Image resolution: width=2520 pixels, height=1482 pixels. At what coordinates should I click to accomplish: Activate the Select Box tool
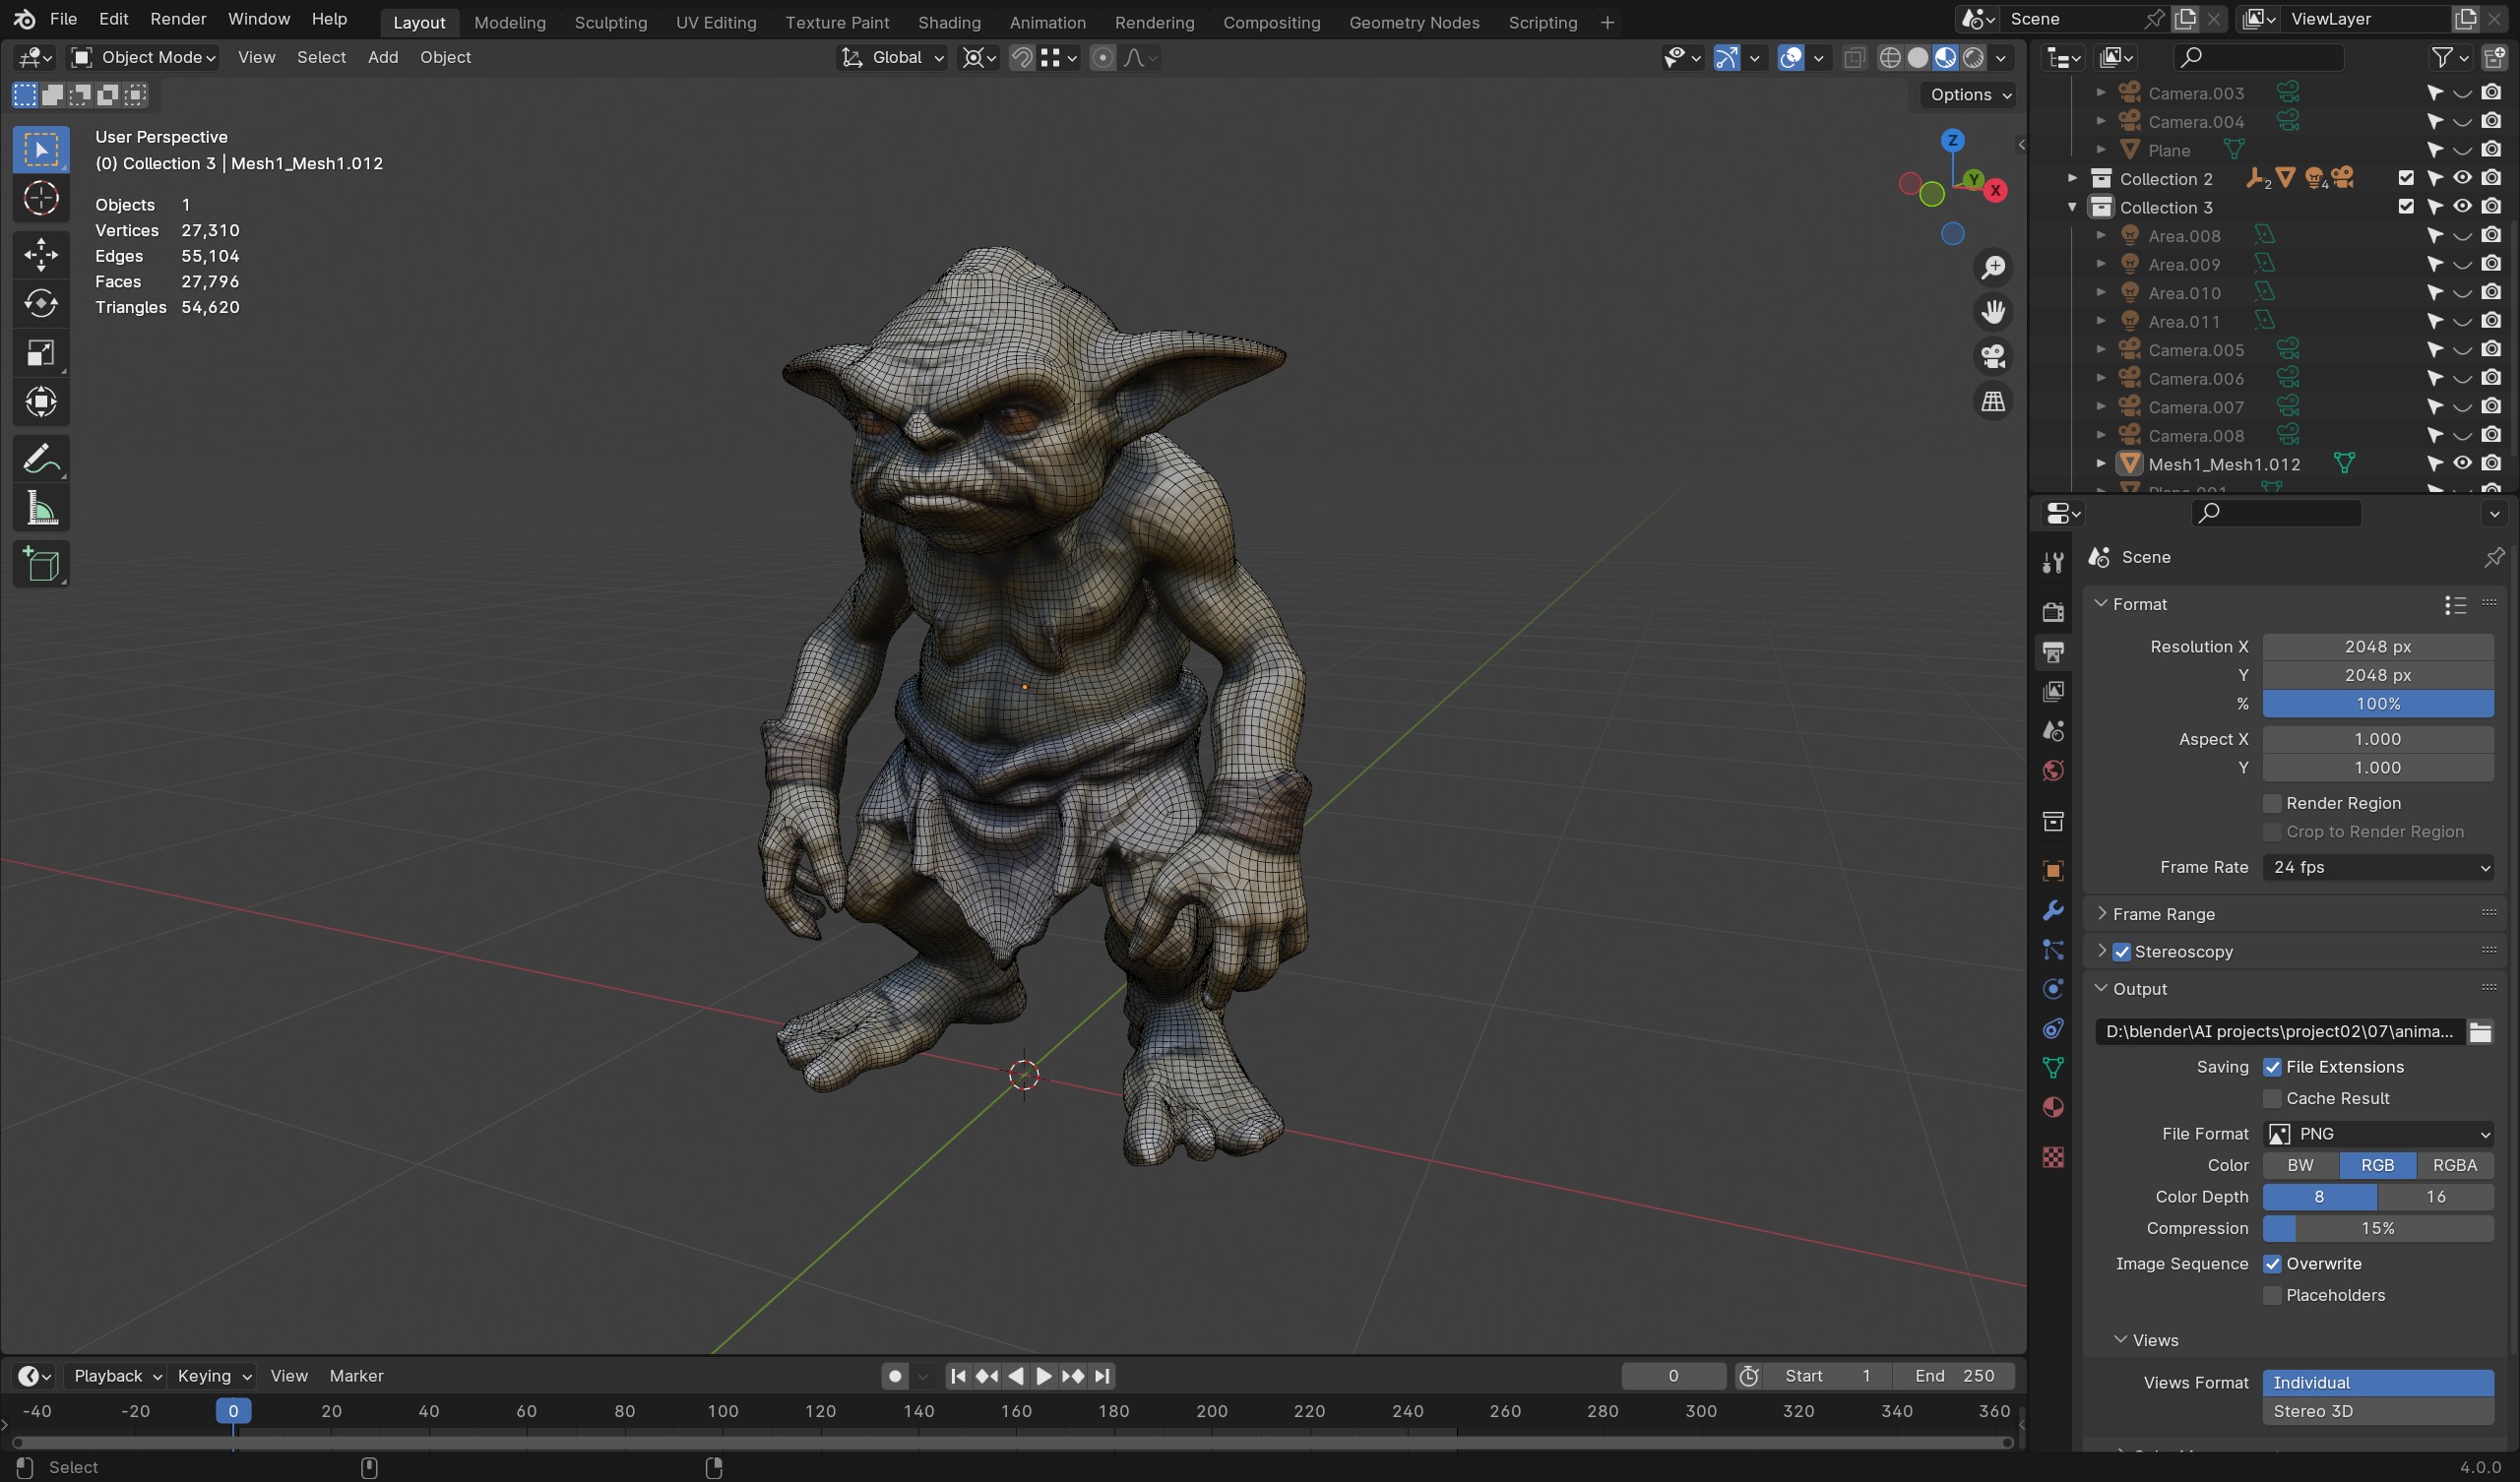pos(41,150)
